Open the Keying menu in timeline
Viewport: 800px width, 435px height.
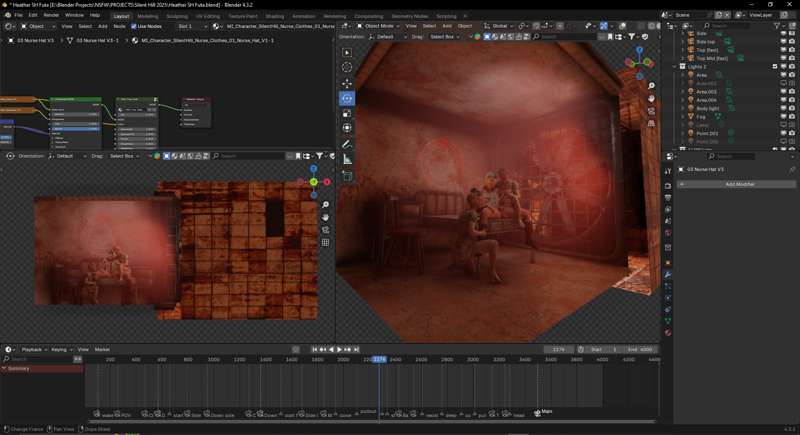point(59,349)
